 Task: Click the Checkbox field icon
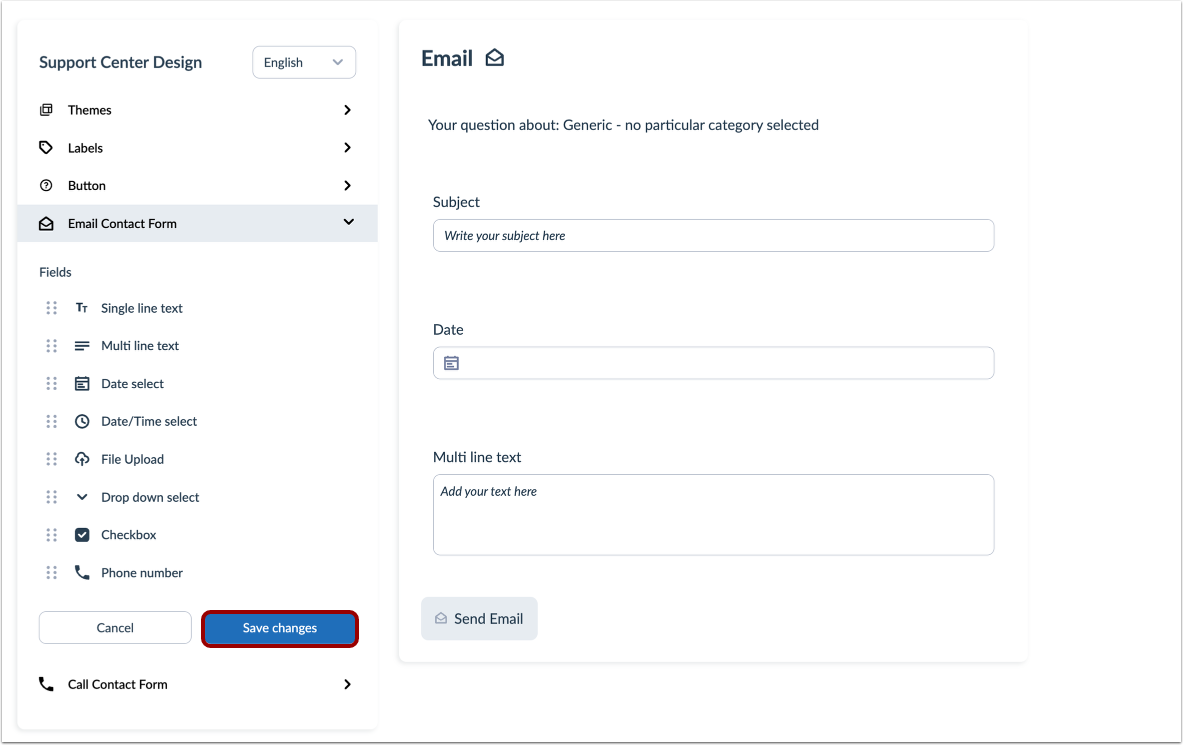81,534
